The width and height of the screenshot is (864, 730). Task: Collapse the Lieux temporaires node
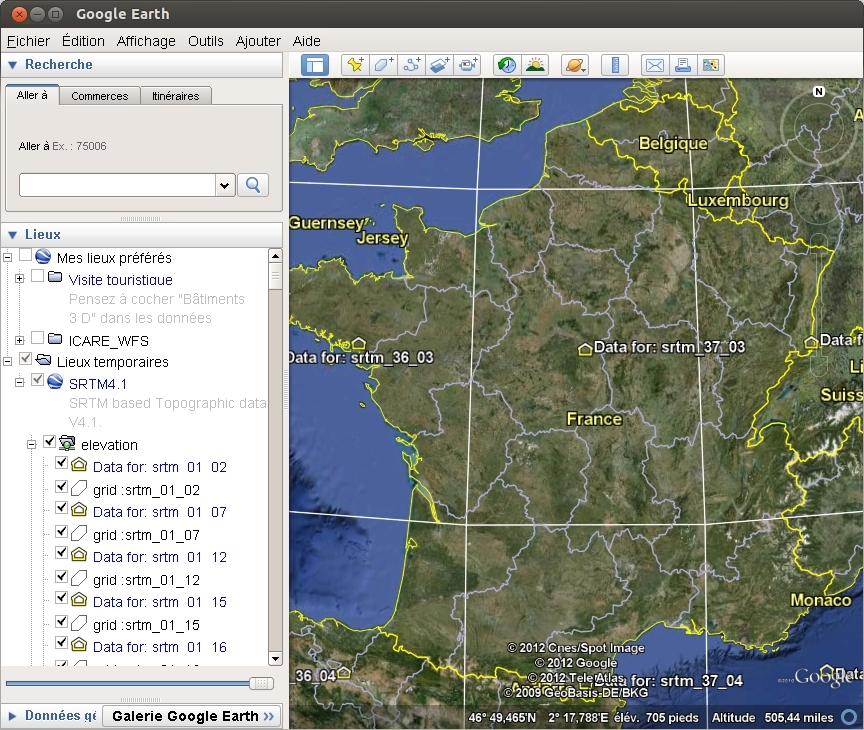tap(8, 361)
